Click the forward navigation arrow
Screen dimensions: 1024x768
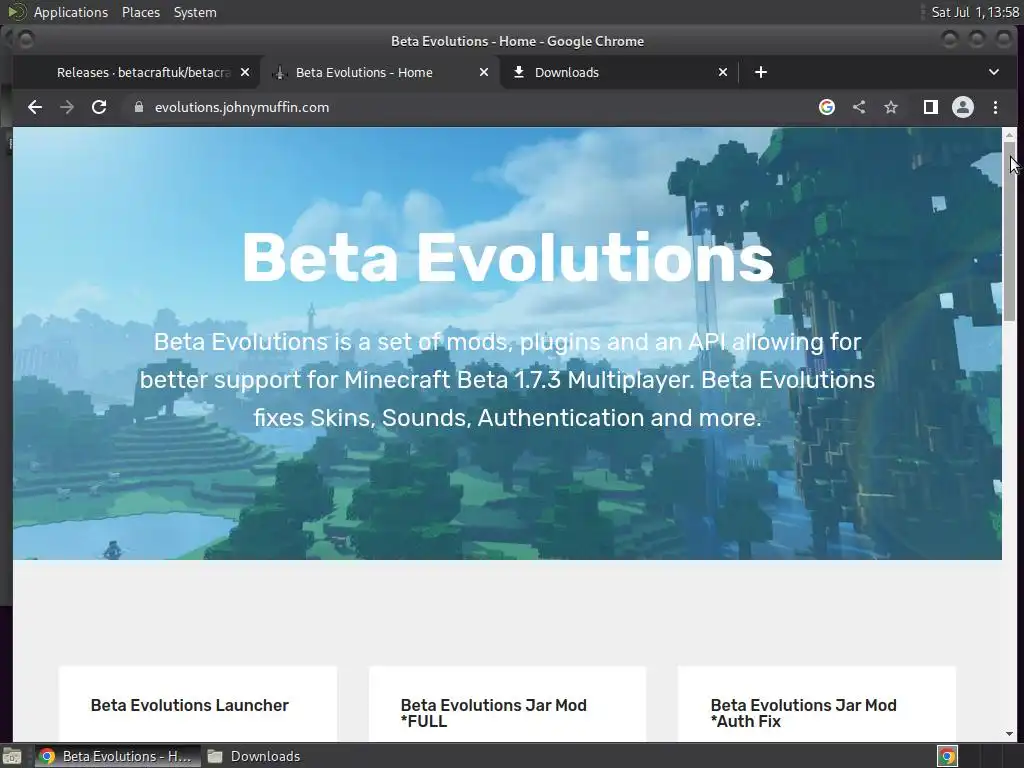click(67, 107)
